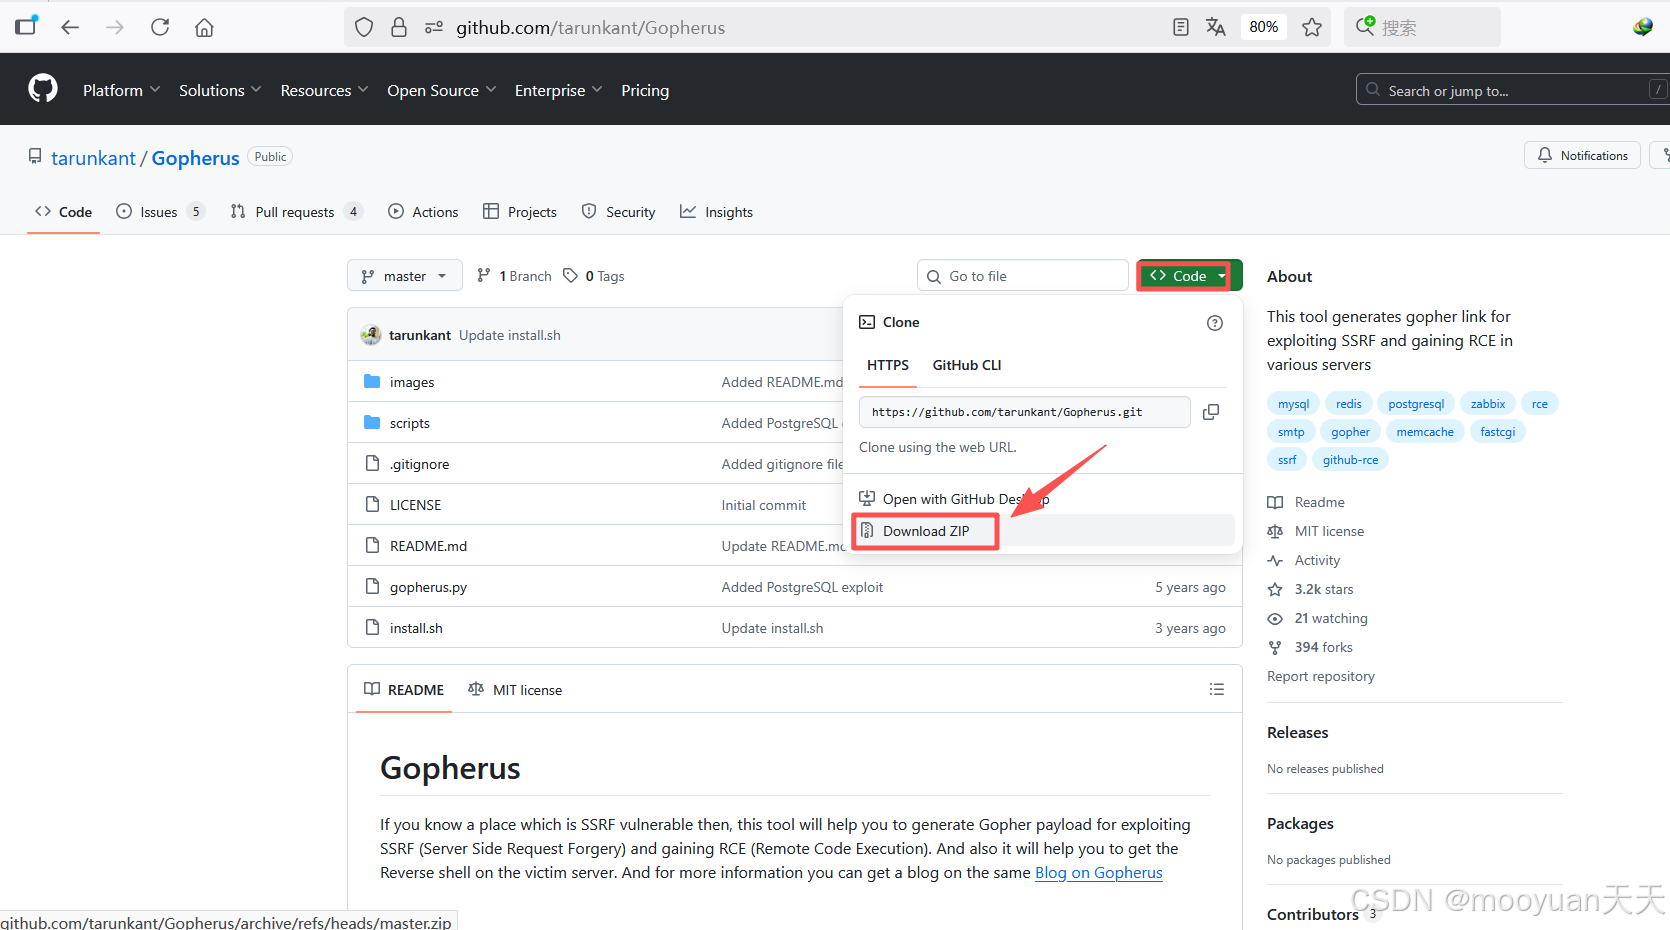
Task: Click the Search or jump to field
Action: [1512, 90]
